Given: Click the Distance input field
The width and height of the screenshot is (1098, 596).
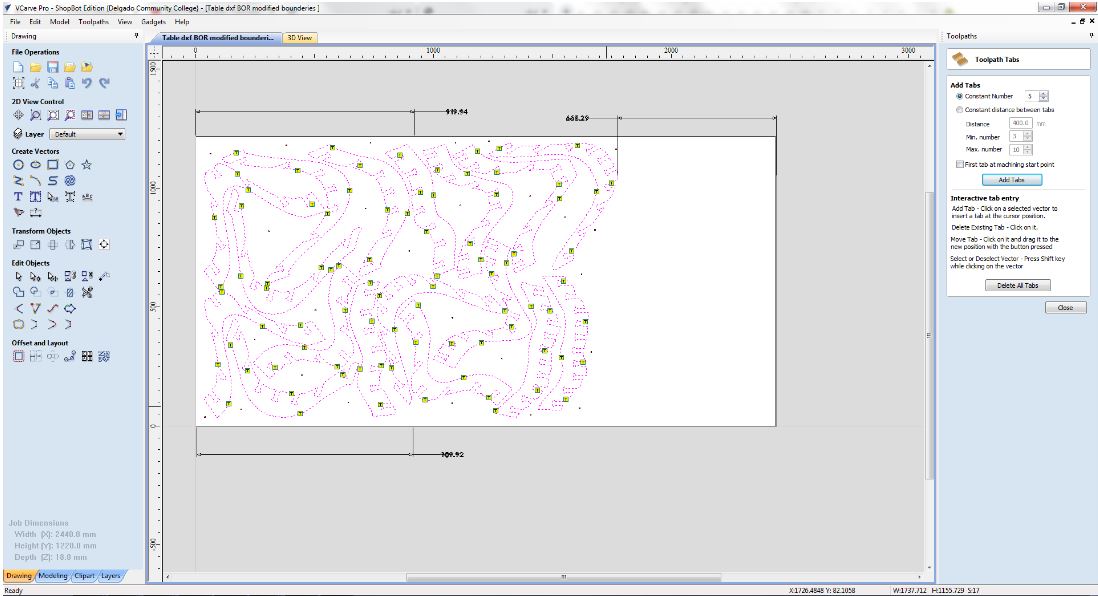Looking at the screenshot, I should pos(1021,123).
